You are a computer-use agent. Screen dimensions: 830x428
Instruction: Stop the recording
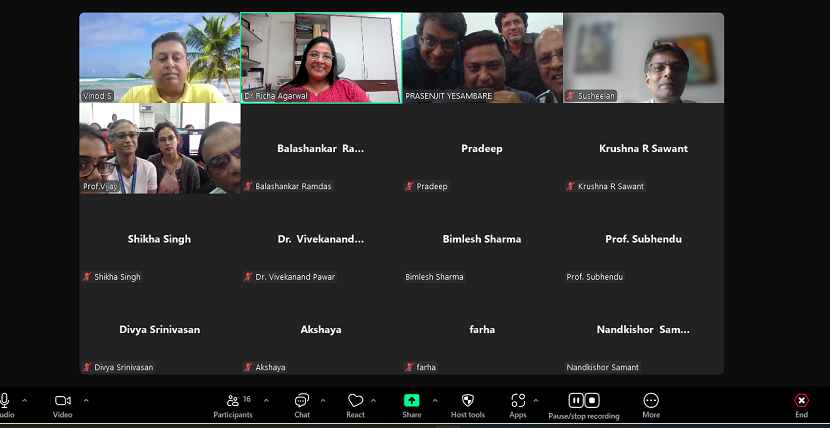point(592,400)
